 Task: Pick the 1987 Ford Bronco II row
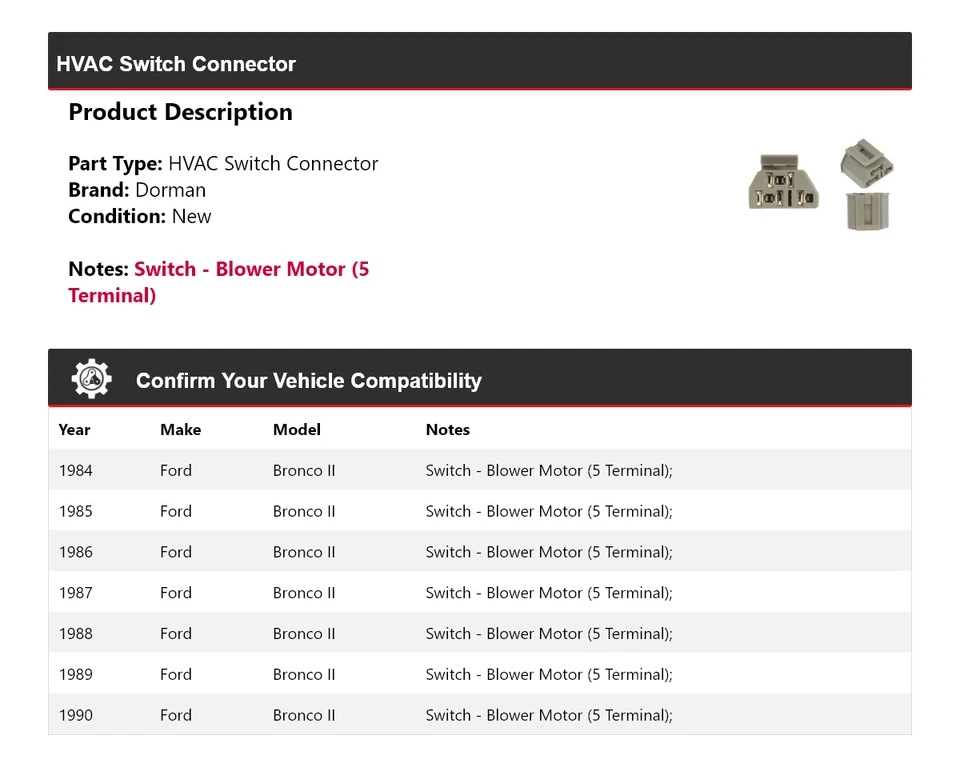[x=479, y=593]
